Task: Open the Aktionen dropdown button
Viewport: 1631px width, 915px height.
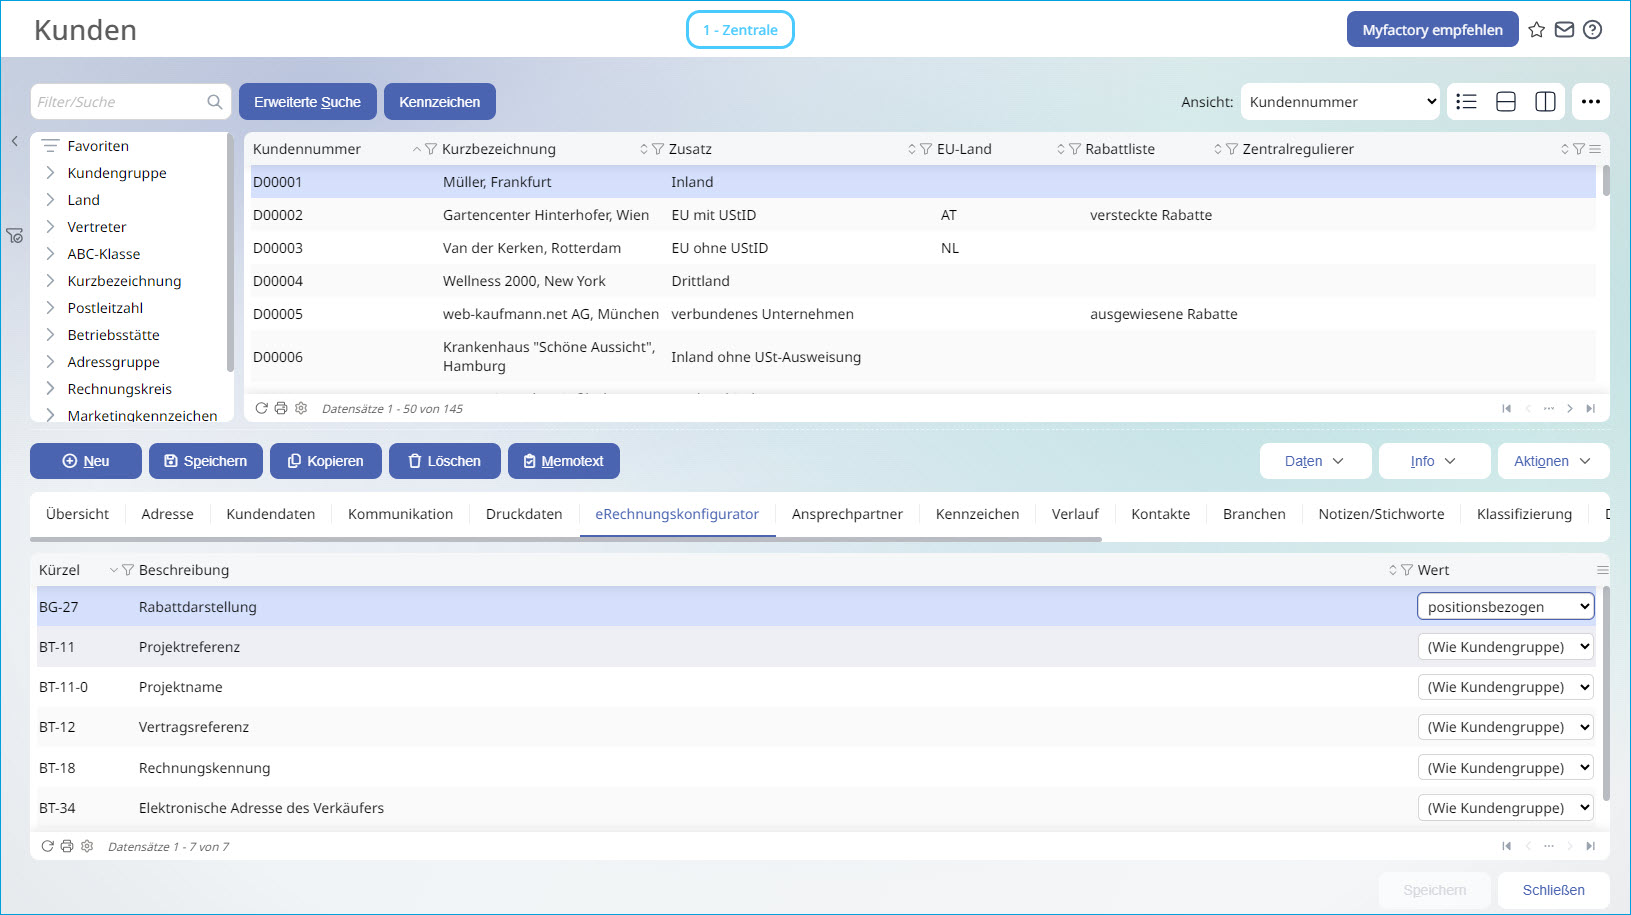Action: pyautogui.click(x=1553, y=461)
